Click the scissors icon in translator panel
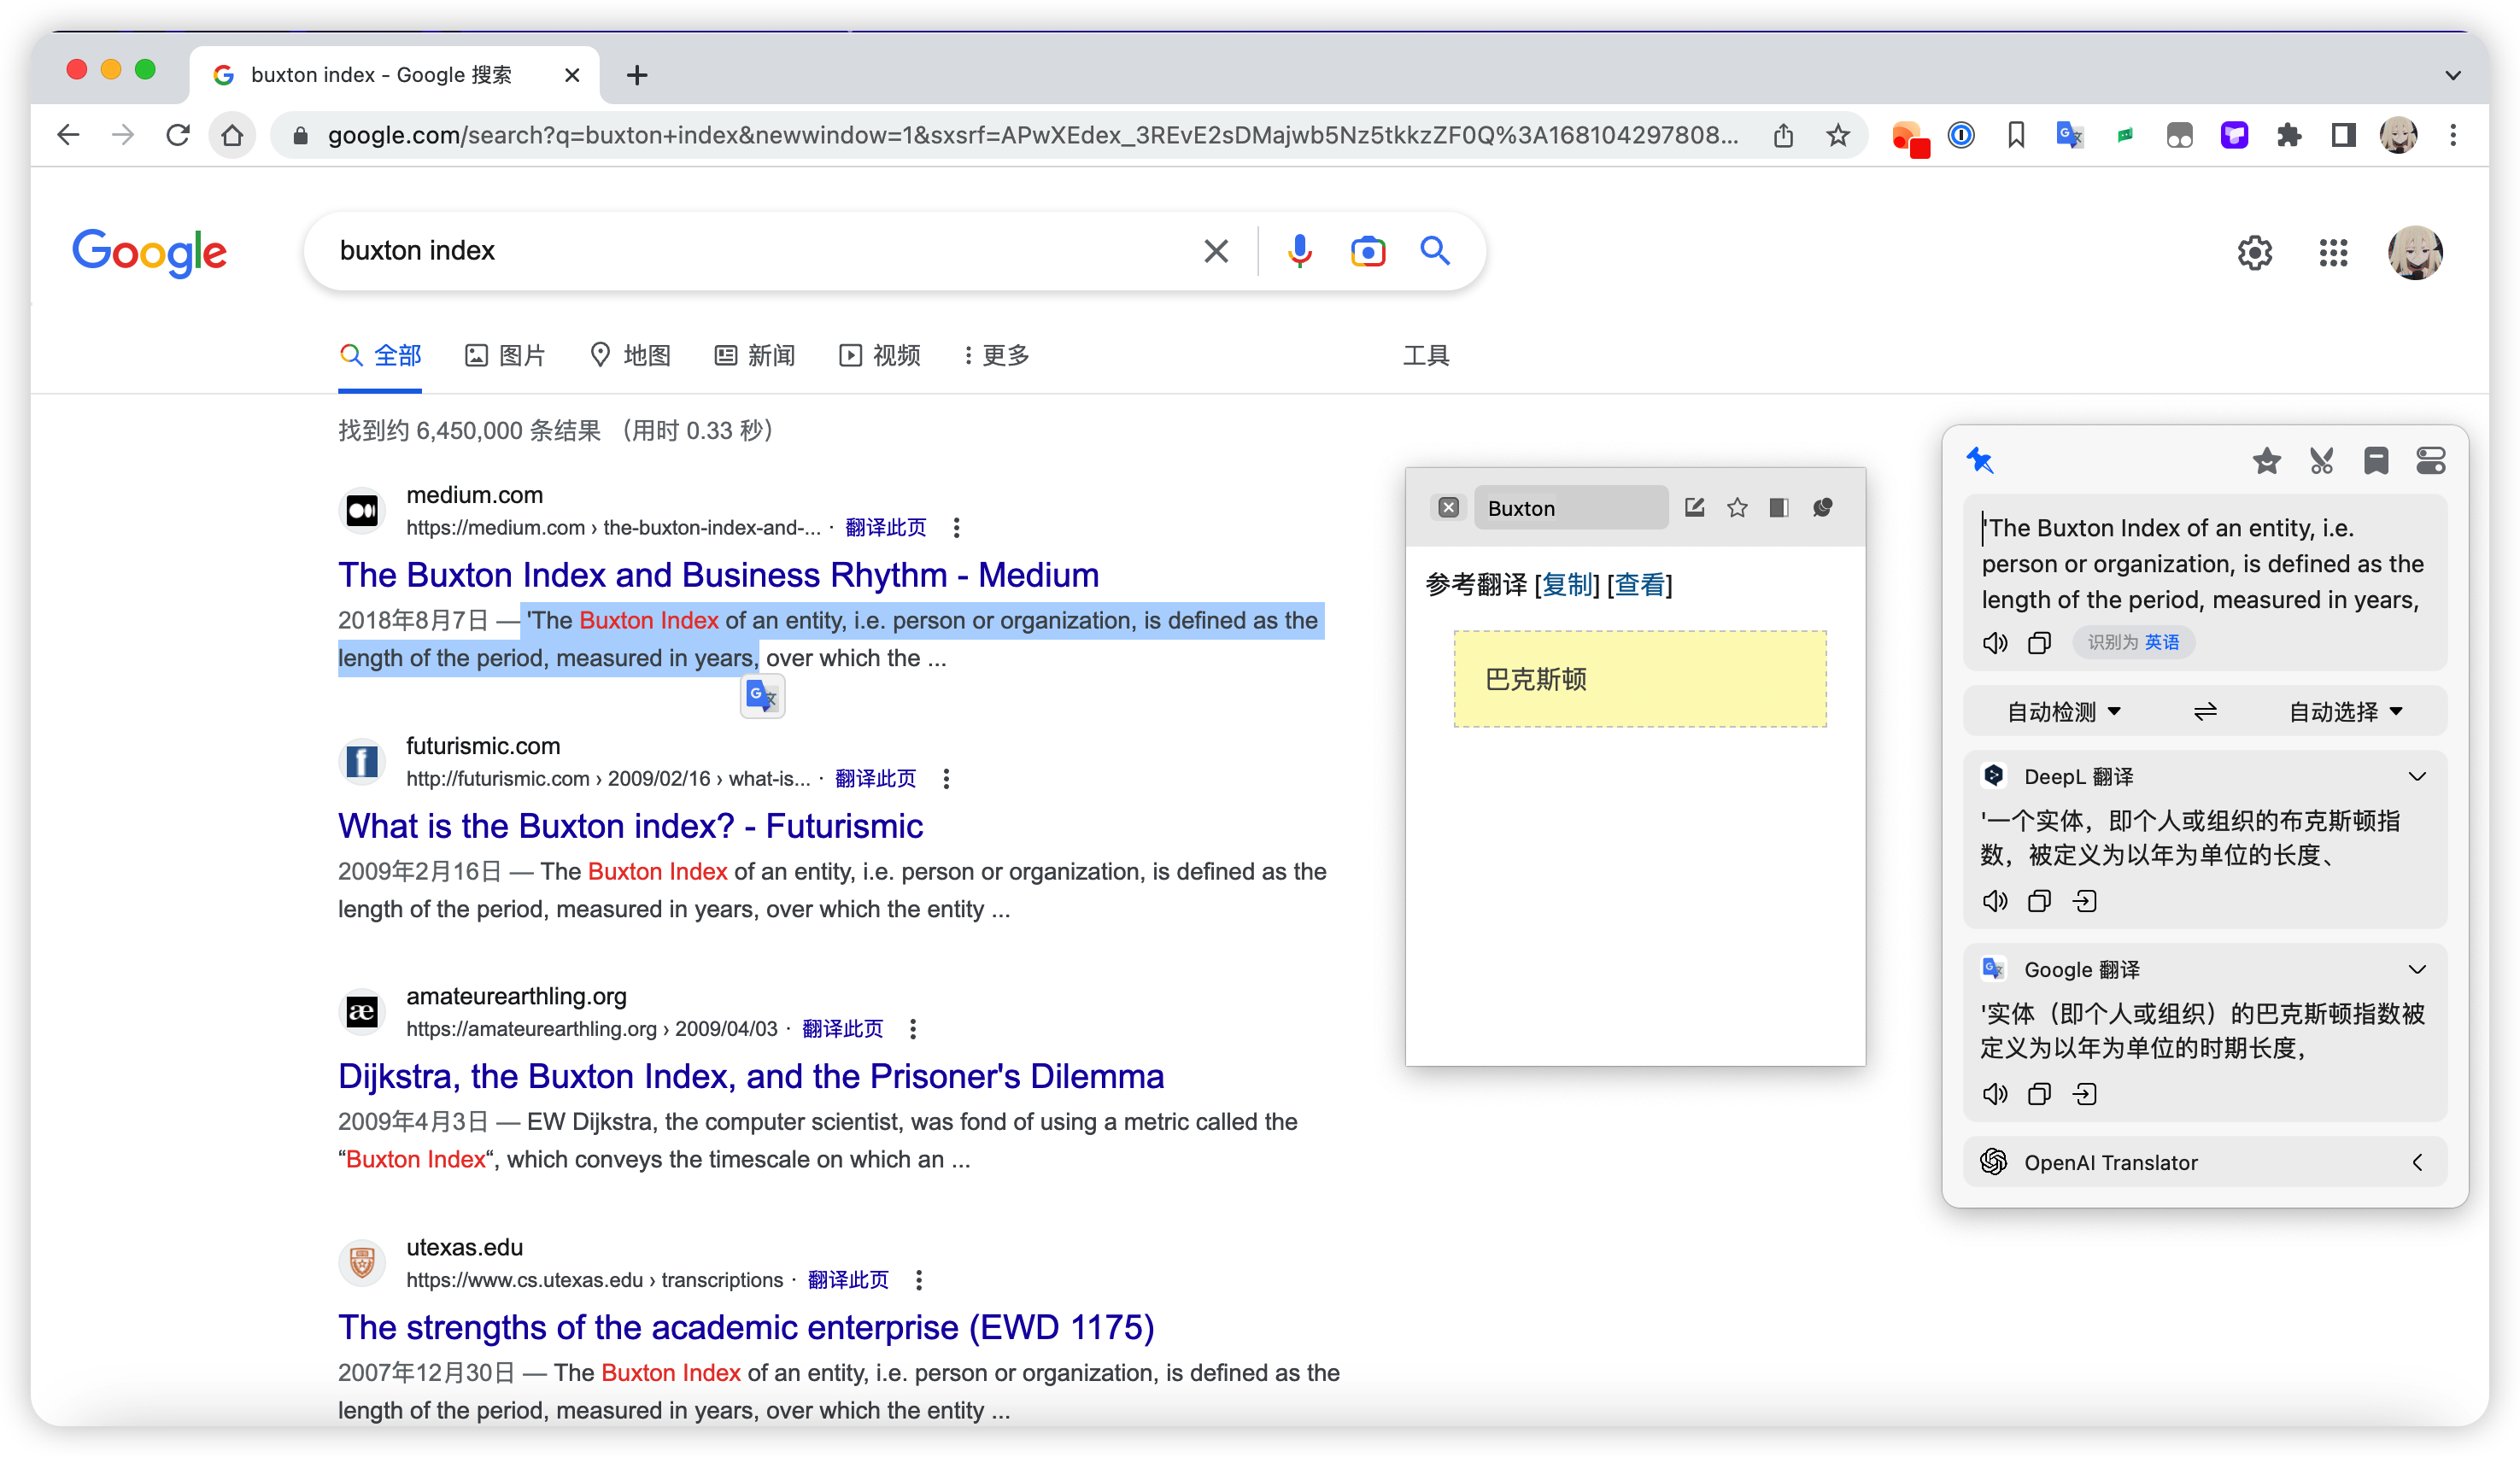Image resolution: width=2520 pixels, height=1457 pixels. pyautogui.click(x=2321, y=461)
